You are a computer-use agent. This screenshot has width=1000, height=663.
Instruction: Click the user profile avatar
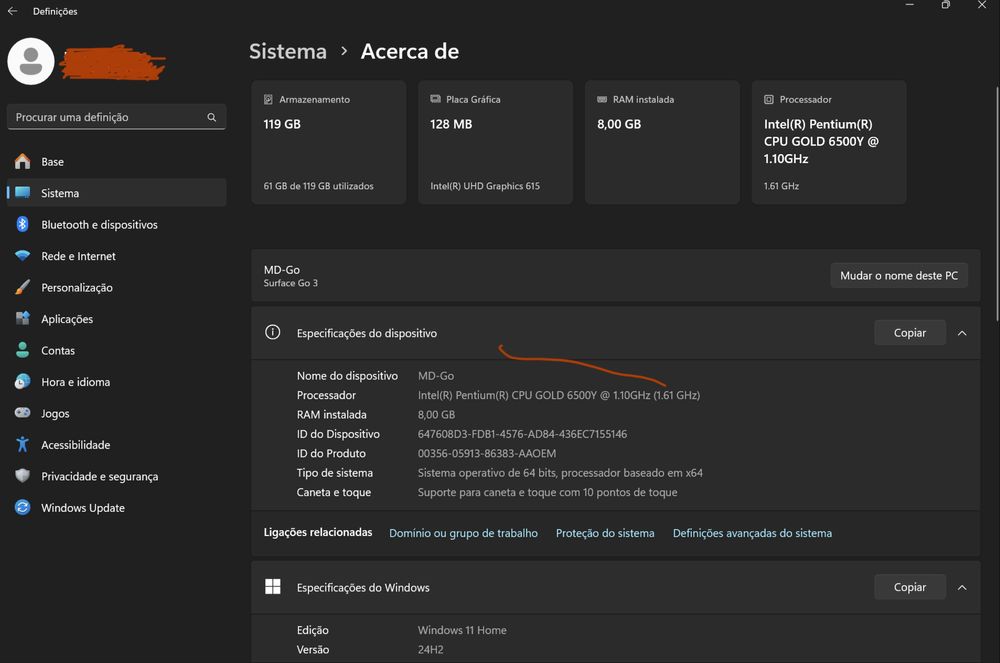(31, 61)
